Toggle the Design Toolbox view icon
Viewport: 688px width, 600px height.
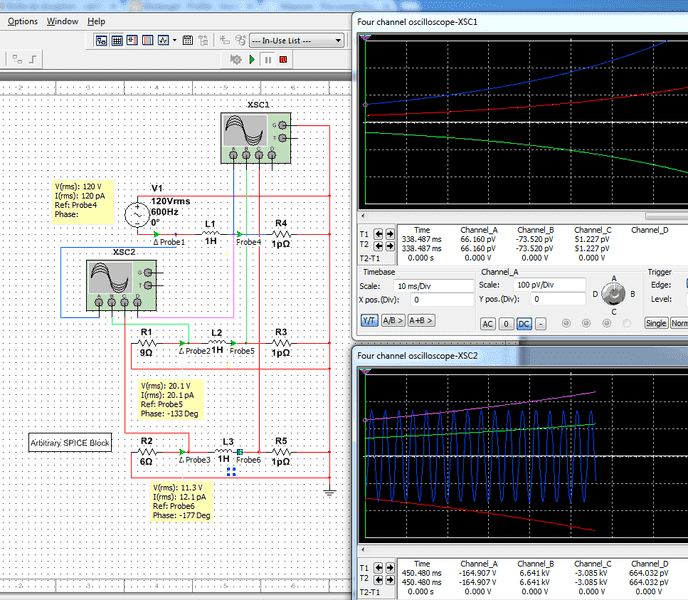(101, 41)
